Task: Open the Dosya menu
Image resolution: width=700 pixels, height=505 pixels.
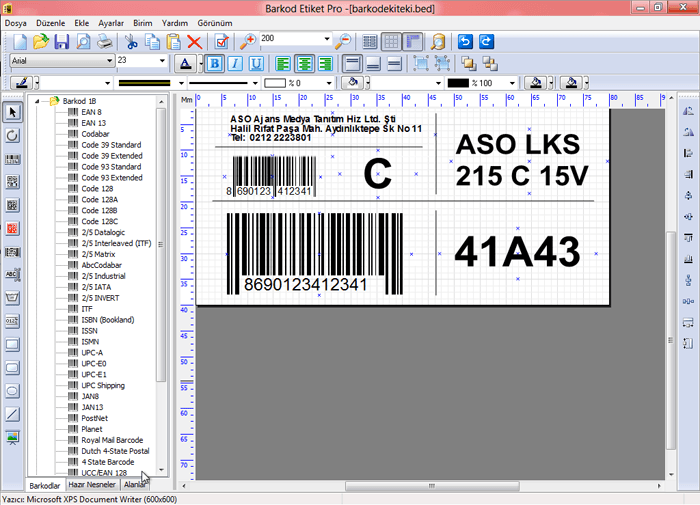Action: pos(16,23)
